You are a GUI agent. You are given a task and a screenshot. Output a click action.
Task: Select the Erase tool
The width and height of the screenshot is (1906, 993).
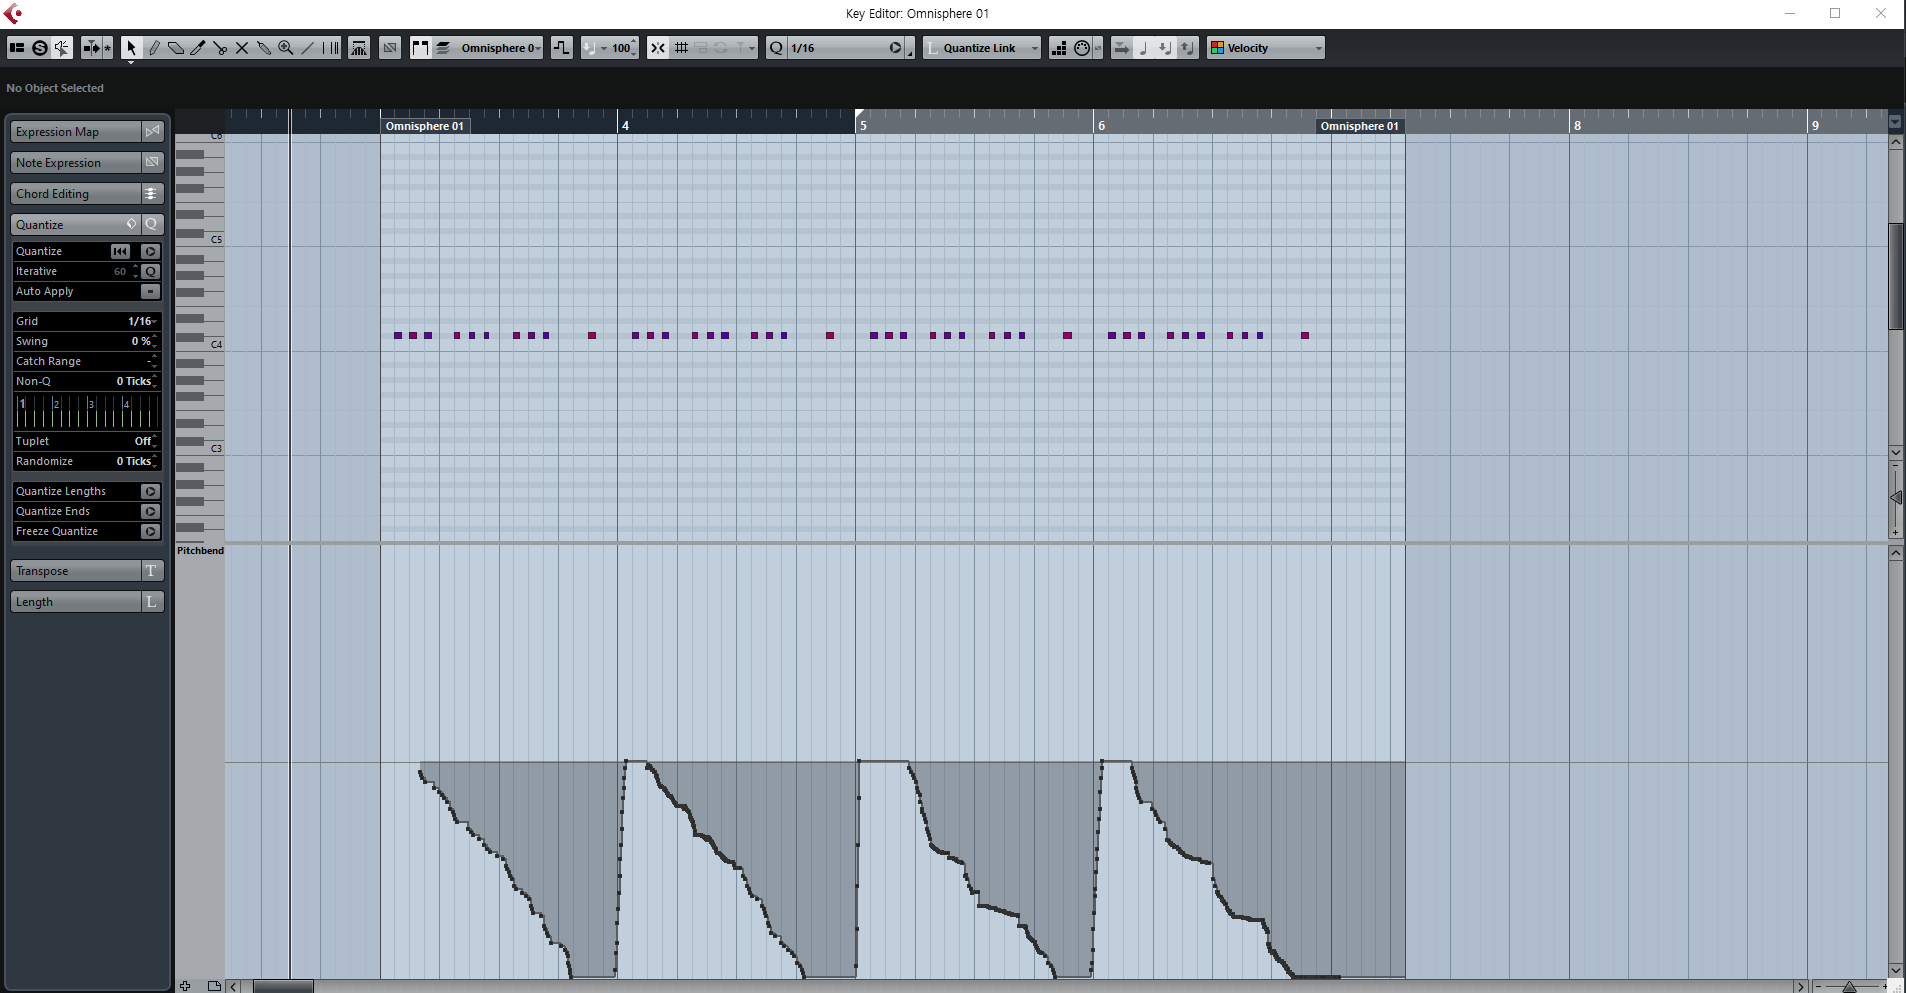tap(176, 48)
